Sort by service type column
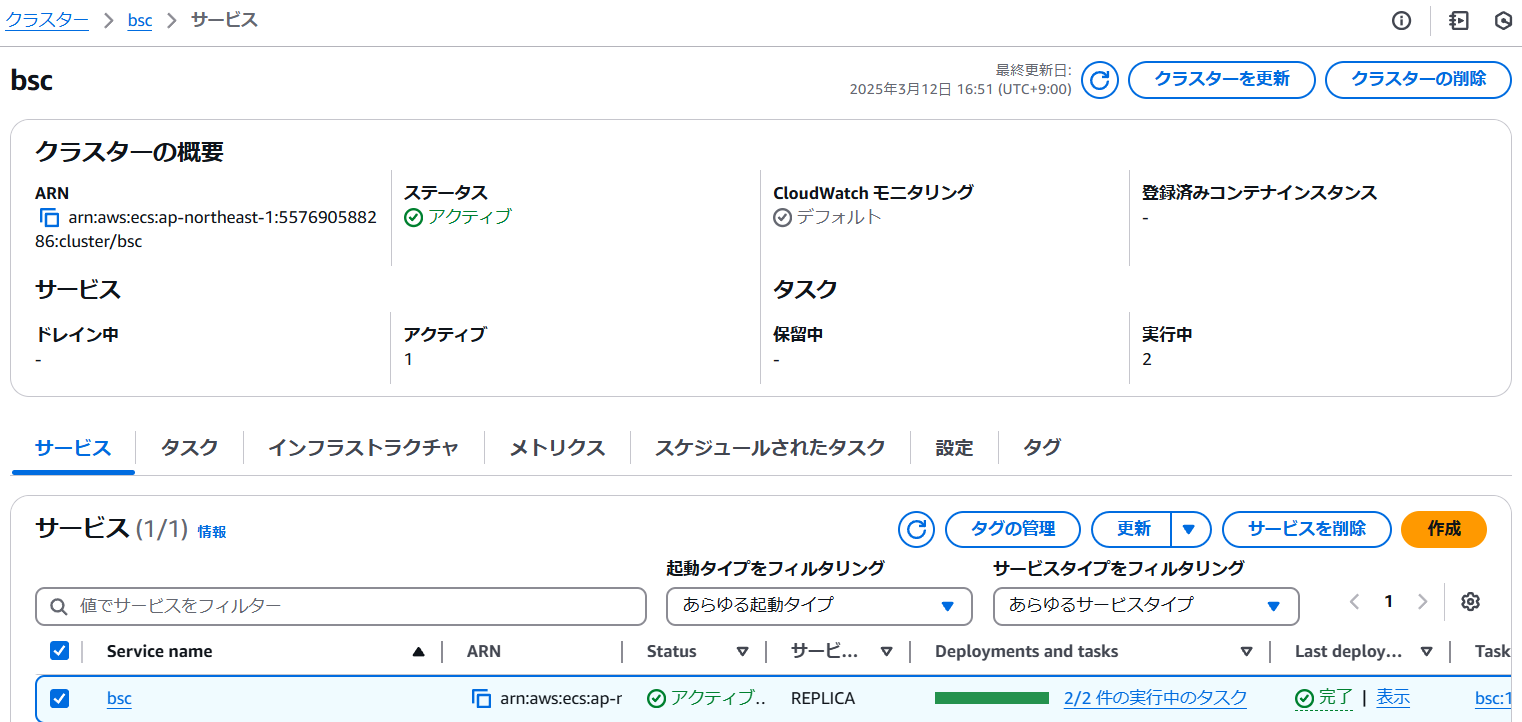 pyautogui.click(x=887, y=652)
